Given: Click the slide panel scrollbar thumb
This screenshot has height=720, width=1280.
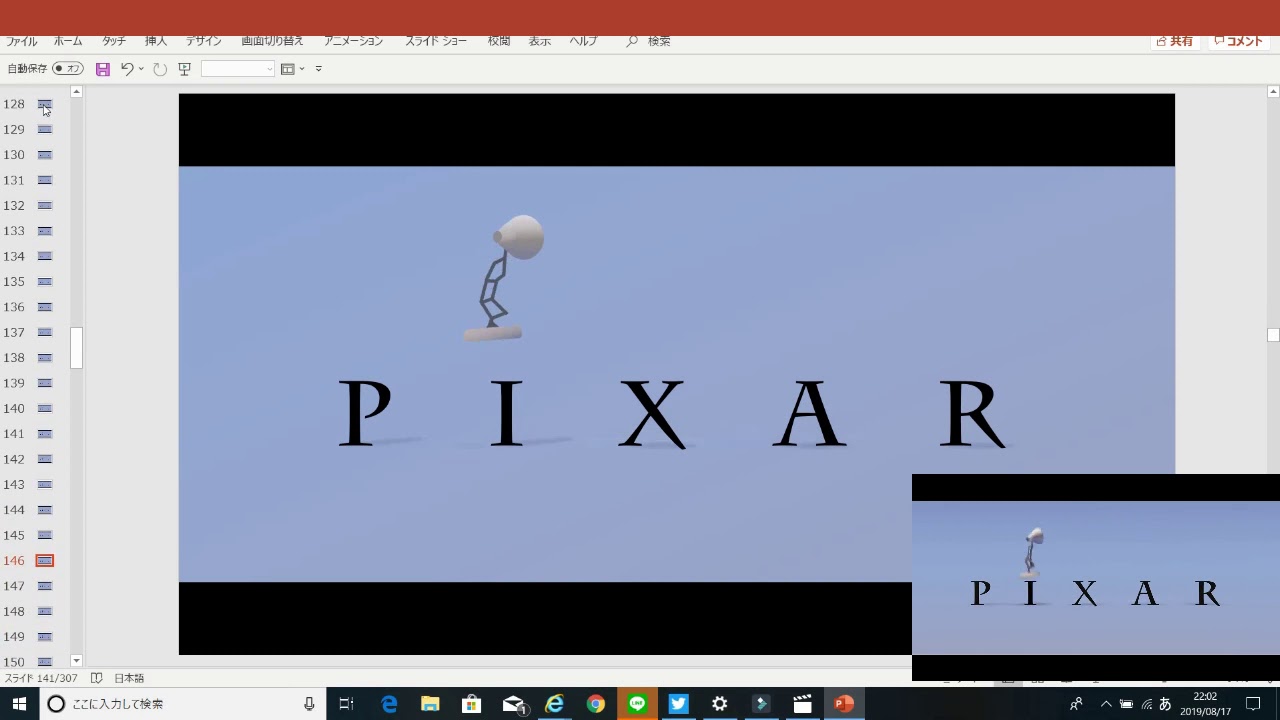Looking at the screenshot, I should coord(76,348).
